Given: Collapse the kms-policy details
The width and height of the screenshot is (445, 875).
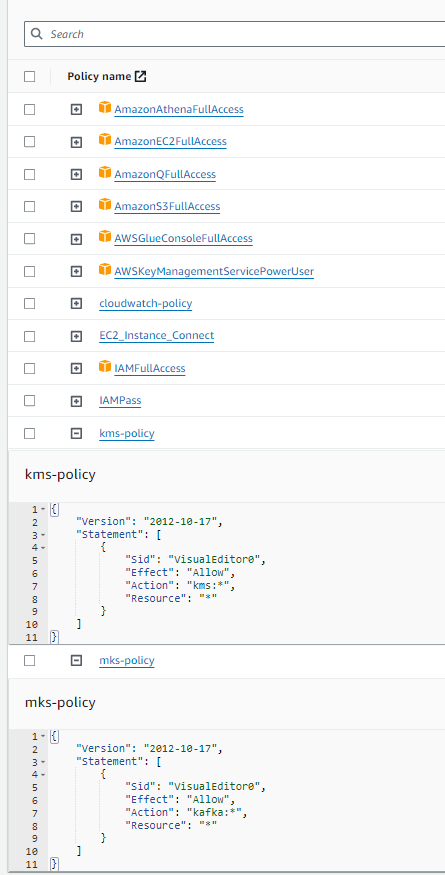Looking at the screenshot, I should click(76, 434).
